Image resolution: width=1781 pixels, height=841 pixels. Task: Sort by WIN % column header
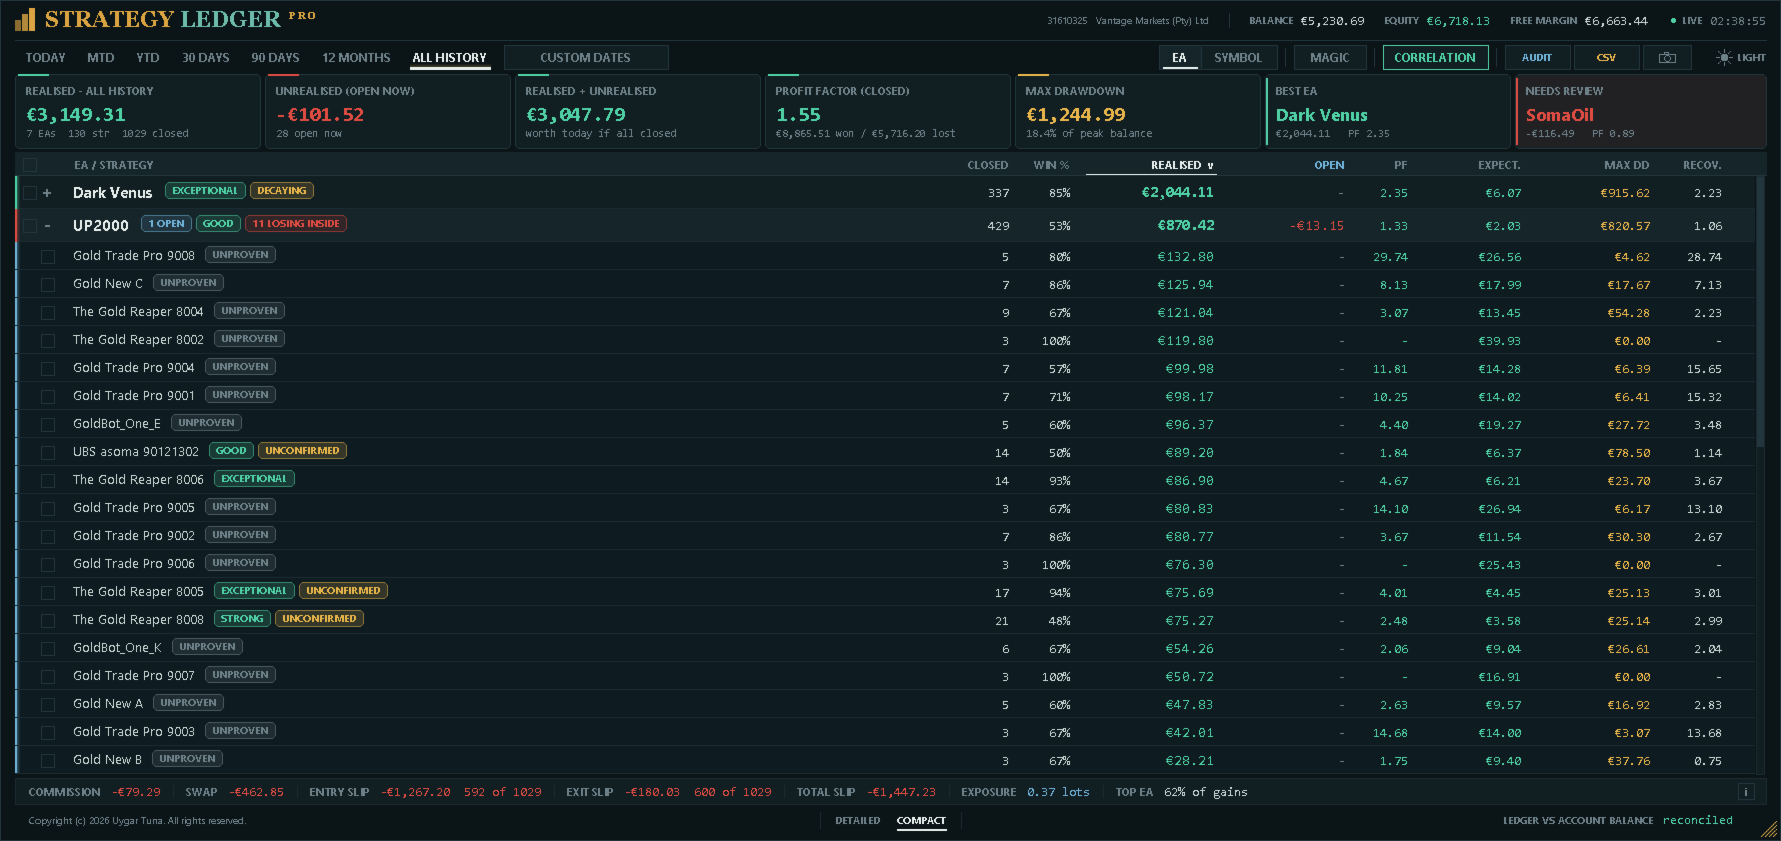(1051, 165)
